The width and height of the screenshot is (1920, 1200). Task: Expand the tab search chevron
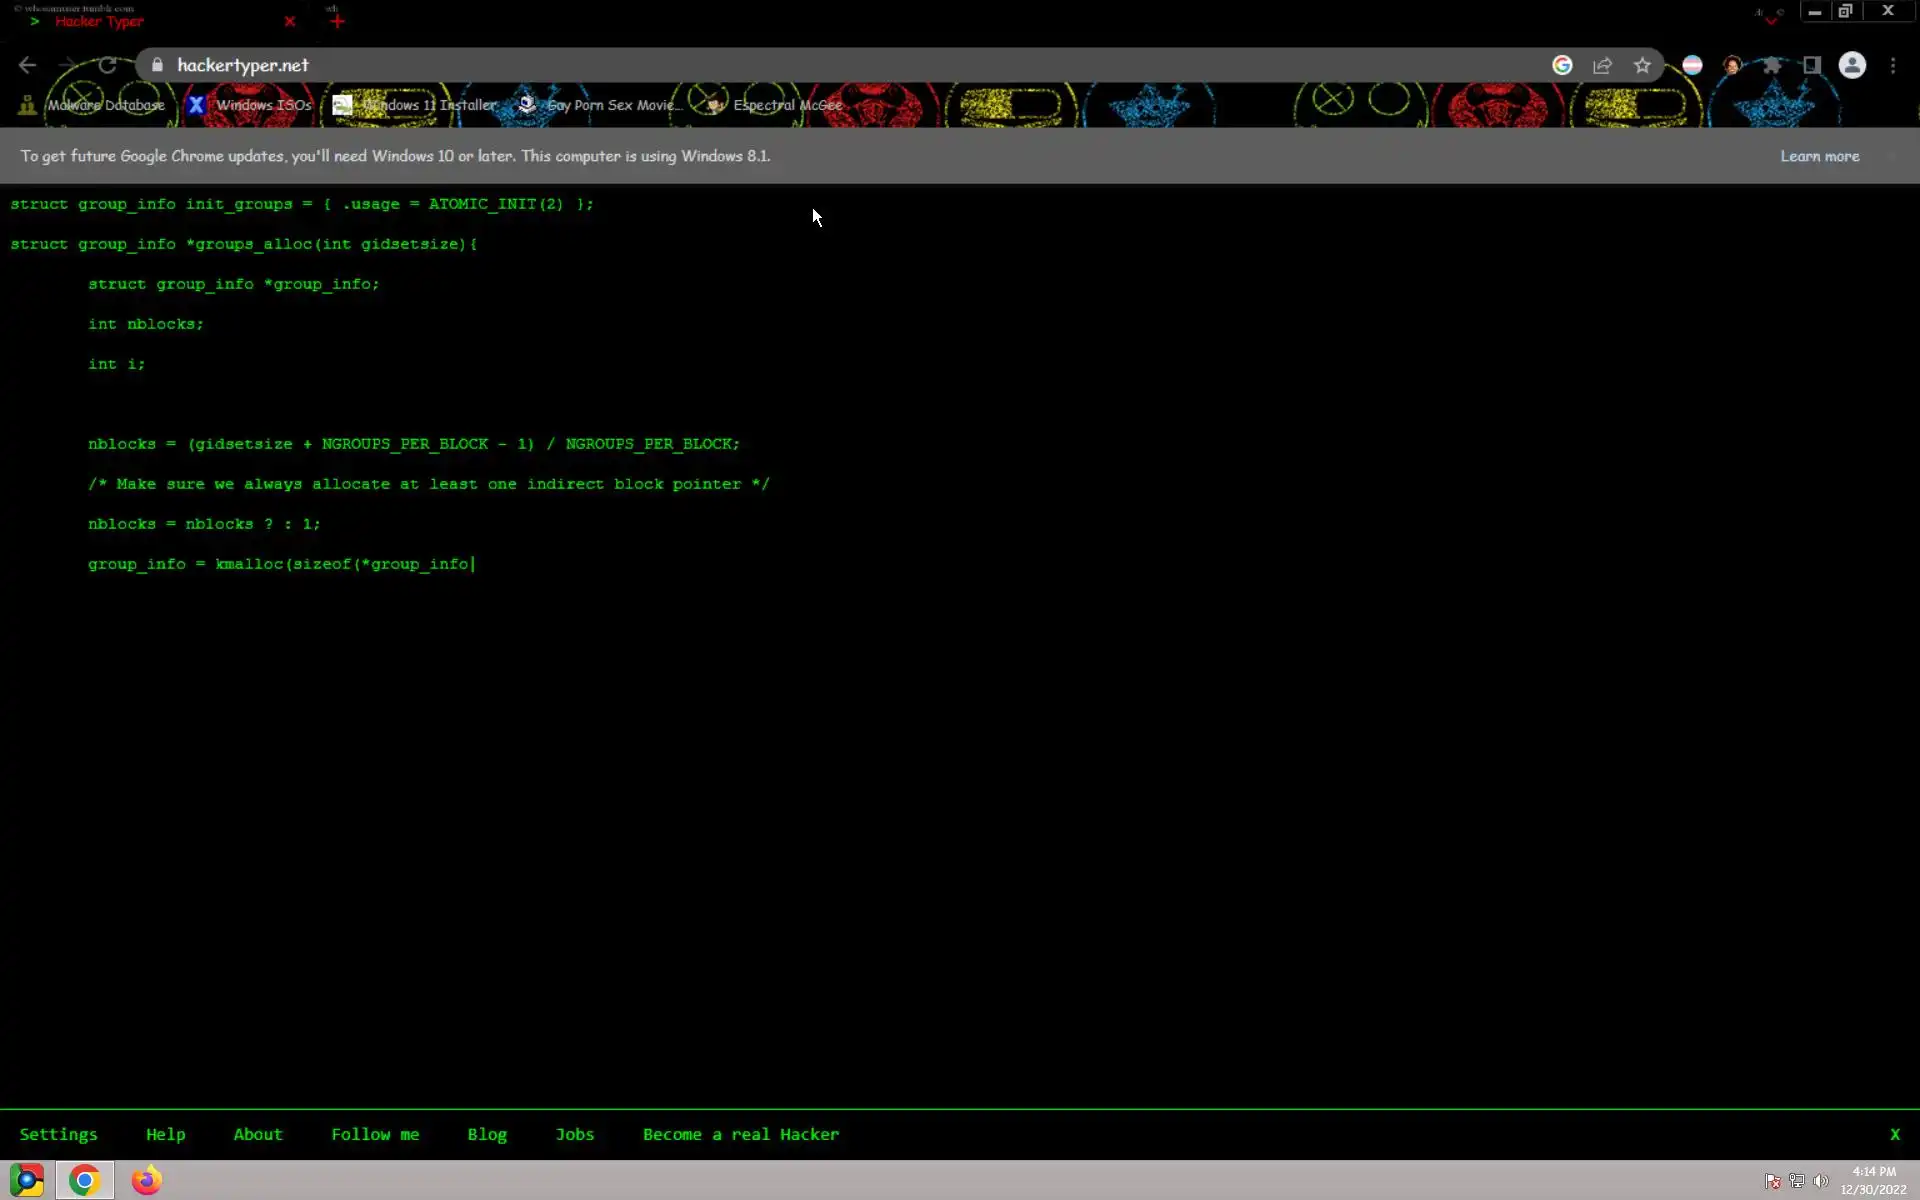click(x=1771, y=19)
